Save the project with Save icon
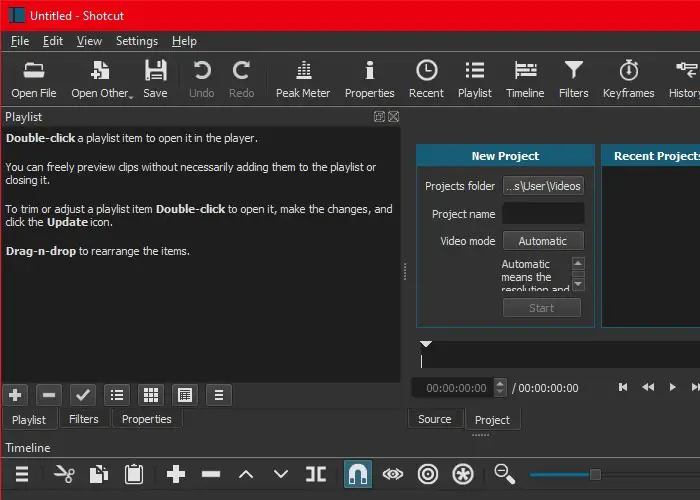Screen dimensions: 700x500 tap(155, 79)
